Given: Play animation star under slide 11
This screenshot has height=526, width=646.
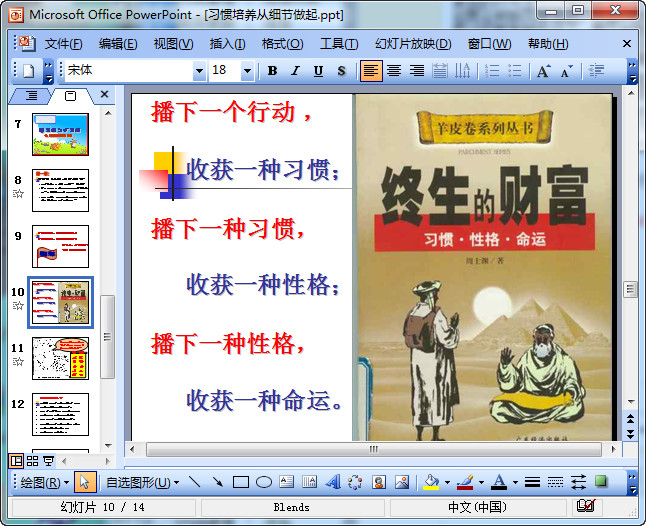Looking at the screenshot, I should [x=18, y=362].
